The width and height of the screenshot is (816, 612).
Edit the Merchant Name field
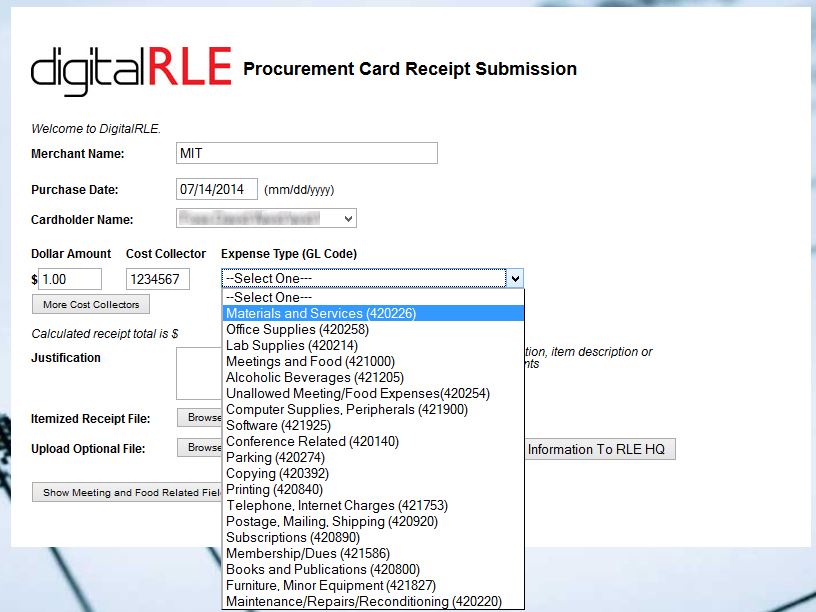(306, 153)
